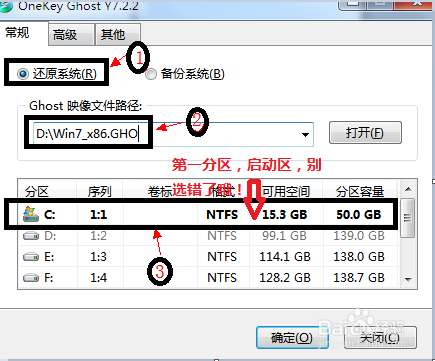Click the 139.0 GB capacity cell
The image size is (435, 361).
(x=359, y=236)
